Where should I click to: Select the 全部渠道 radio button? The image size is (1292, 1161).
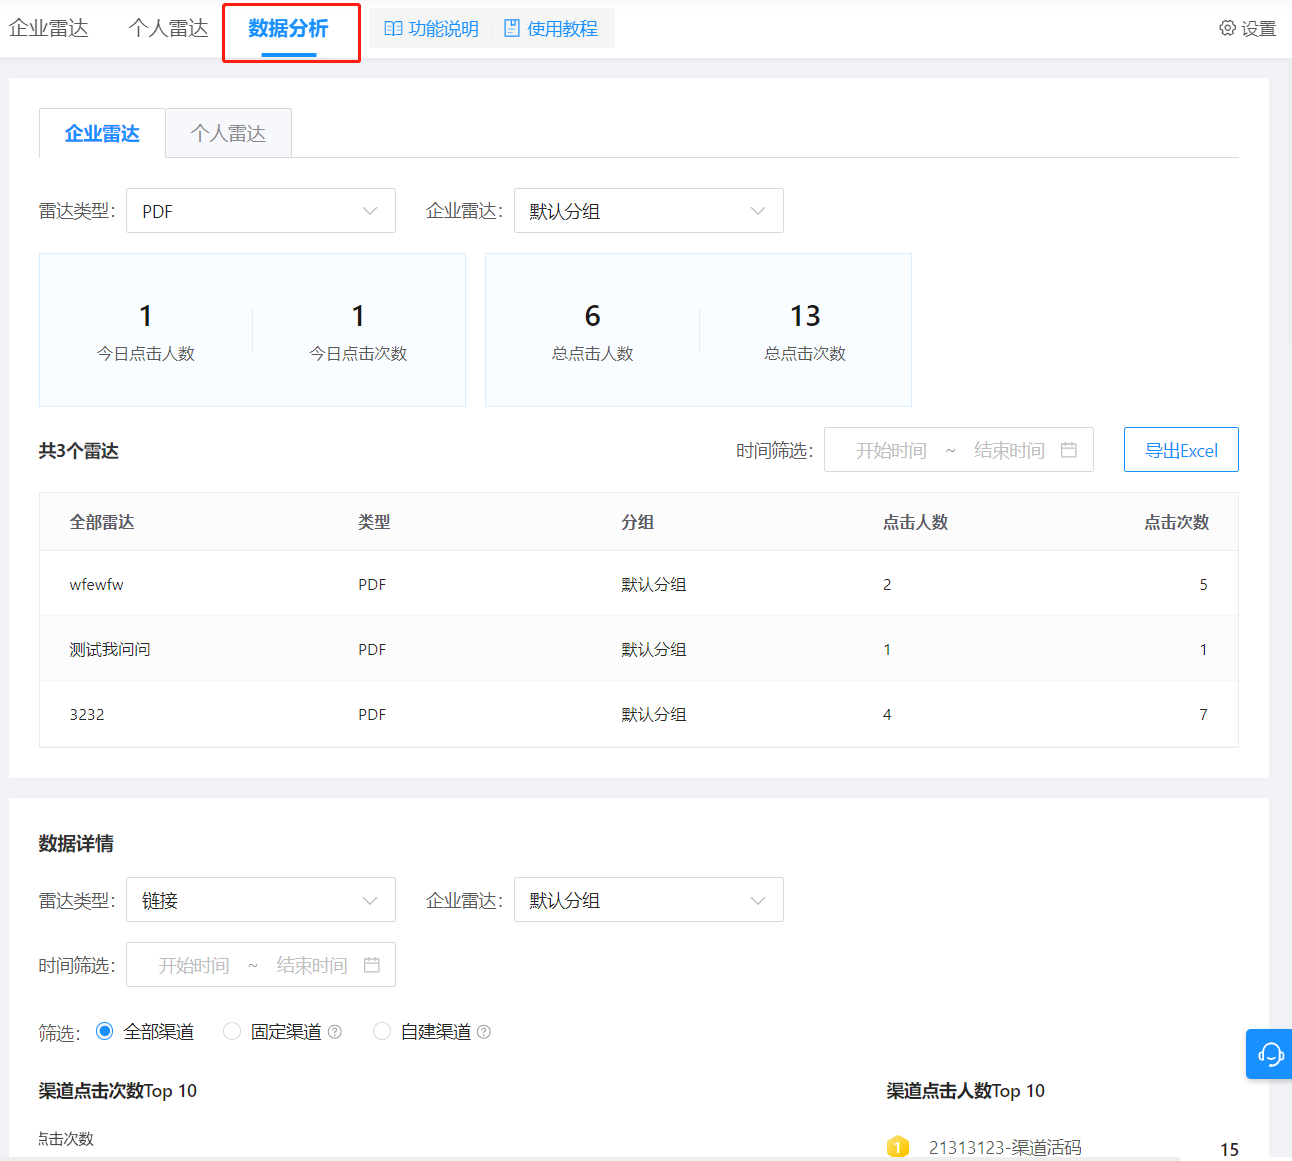pos(104,1031)
